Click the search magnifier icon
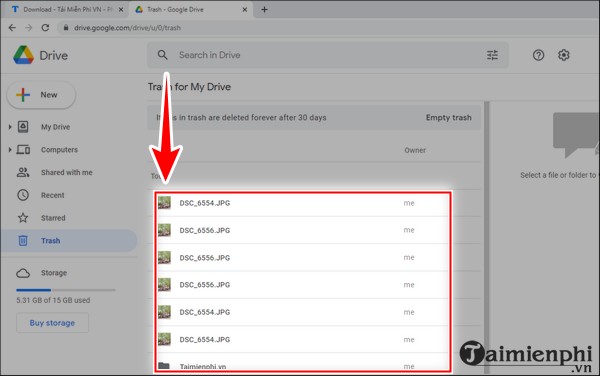Viewport: 600px width, 376px height. click(163, 55)
